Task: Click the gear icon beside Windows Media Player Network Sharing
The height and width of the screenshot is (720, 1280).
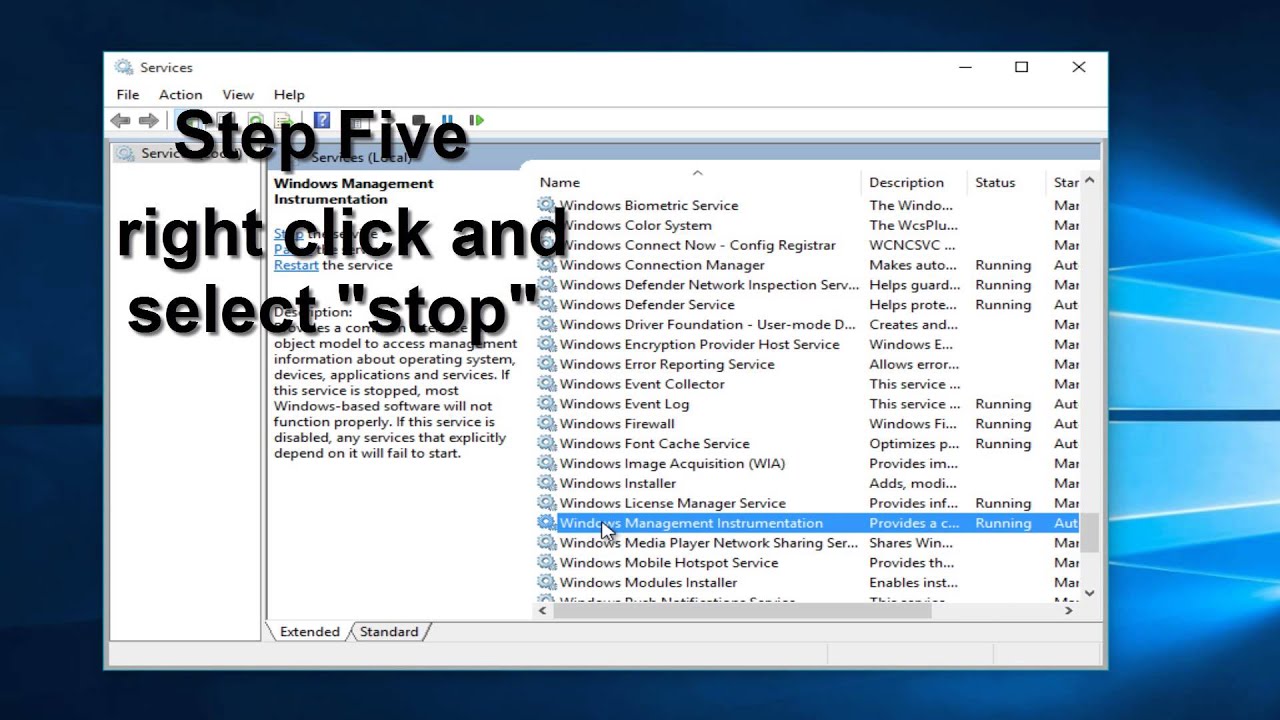Action: tap(546, 543)
